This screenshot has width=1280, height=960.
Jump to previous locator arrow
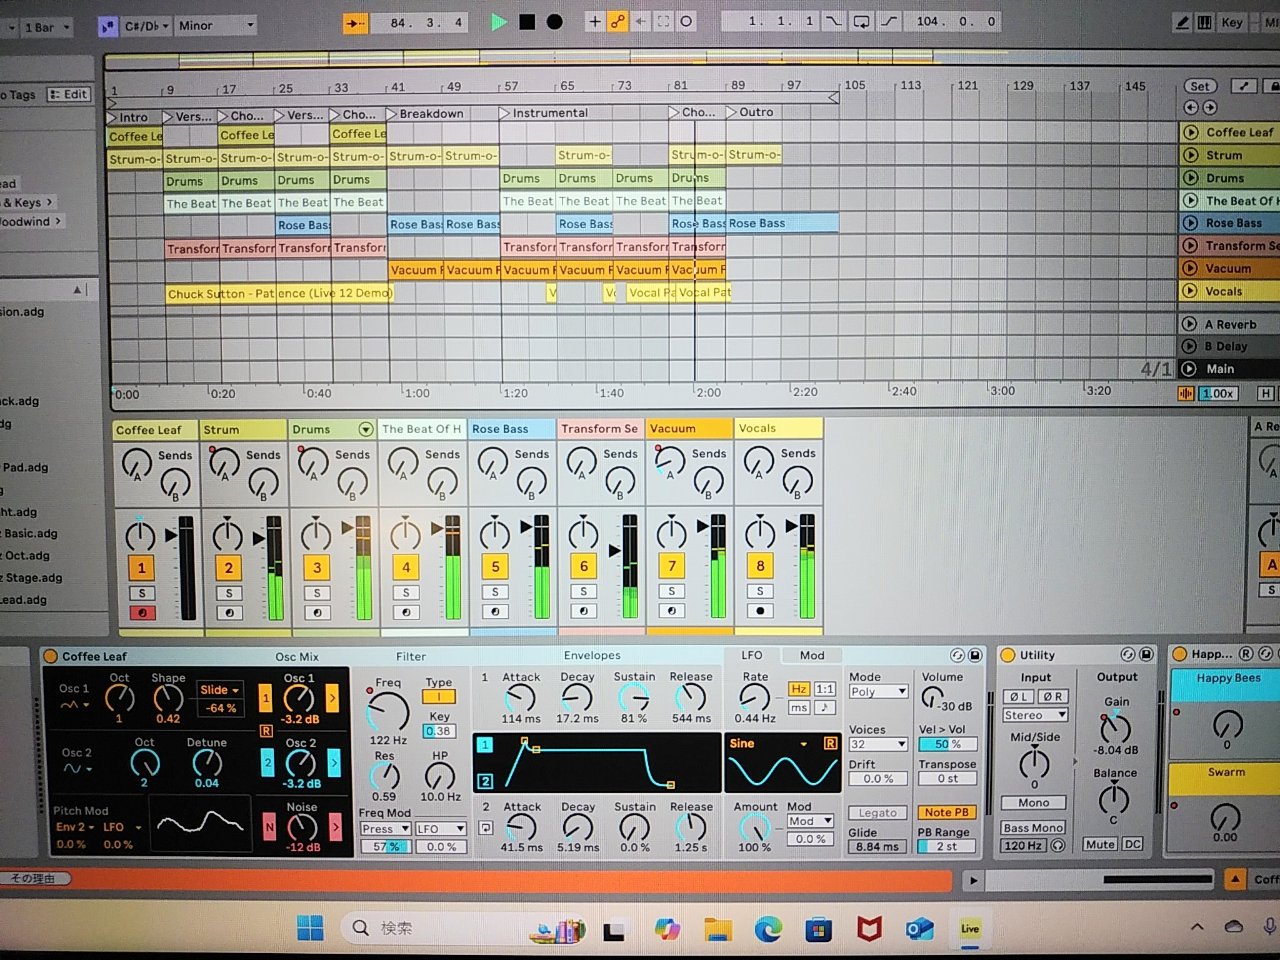1190,107
